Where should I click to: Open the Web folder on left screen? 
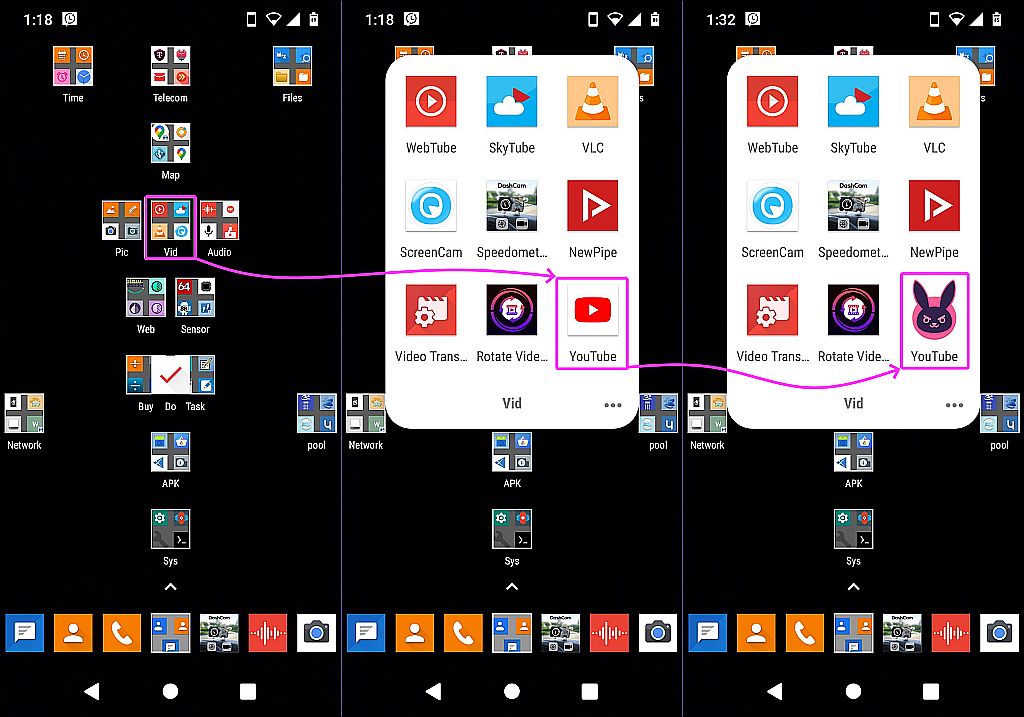tap(146, 298)
